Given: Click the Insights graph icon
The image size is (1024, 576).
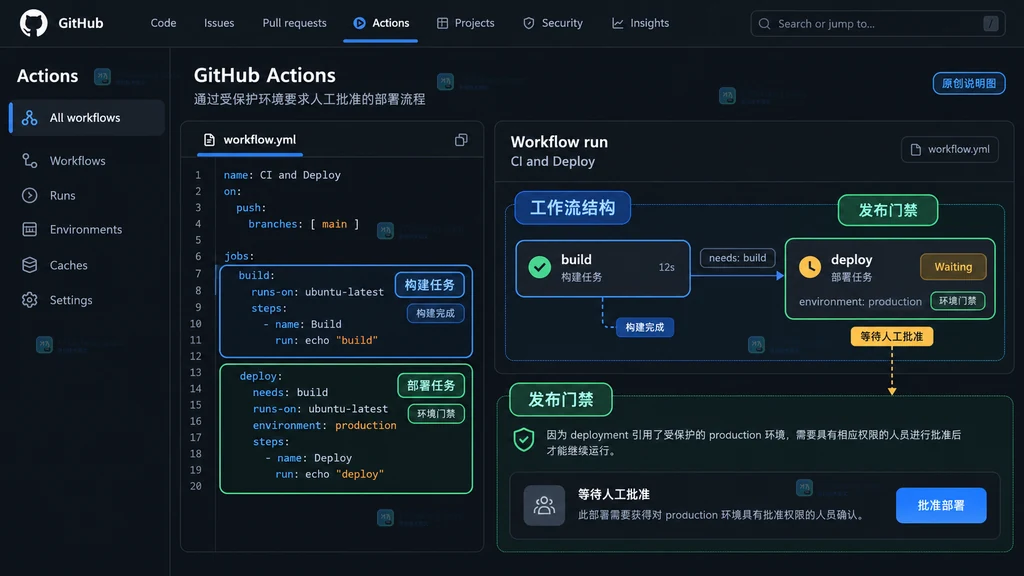Looking at the screenshot, I should tap(617, 23).
